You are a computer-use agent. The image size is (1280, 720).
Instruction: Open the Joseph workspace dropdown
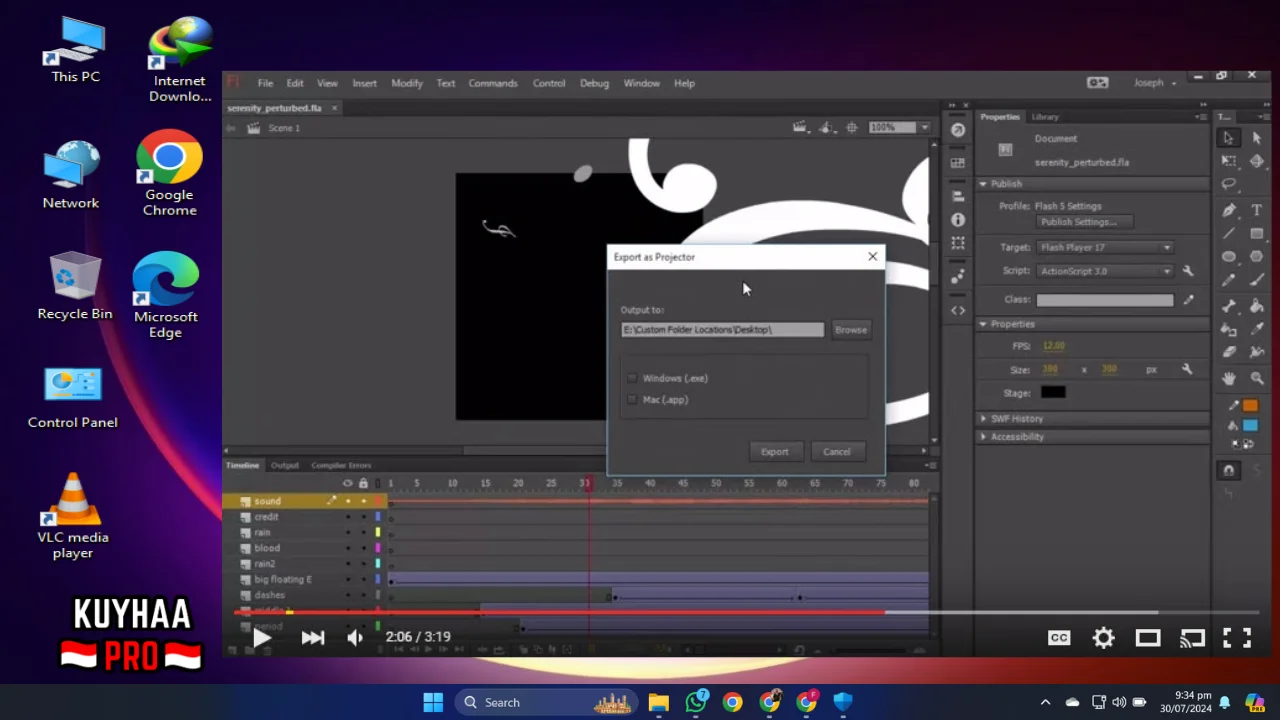pos(1155,83)
